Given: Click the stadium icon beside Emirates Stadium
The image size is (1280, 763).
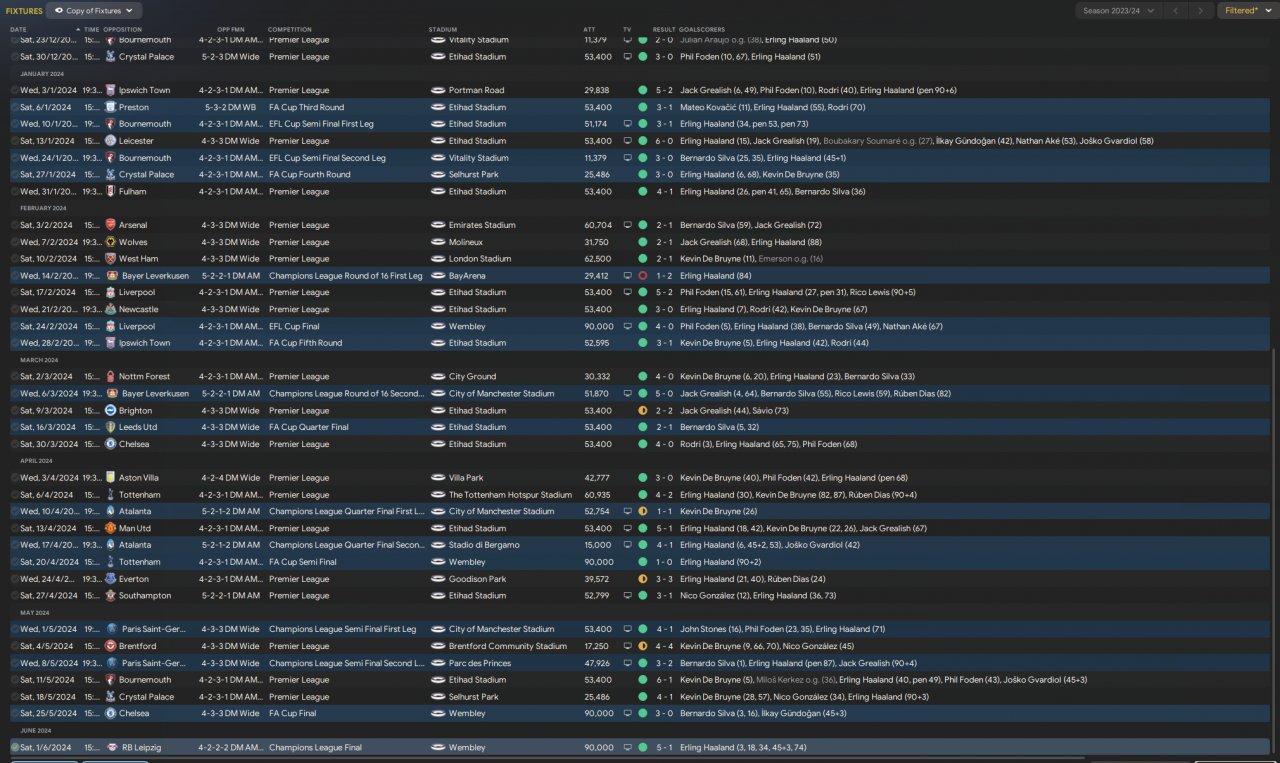Looking at the screenshot, I should [x=437, y=225].
